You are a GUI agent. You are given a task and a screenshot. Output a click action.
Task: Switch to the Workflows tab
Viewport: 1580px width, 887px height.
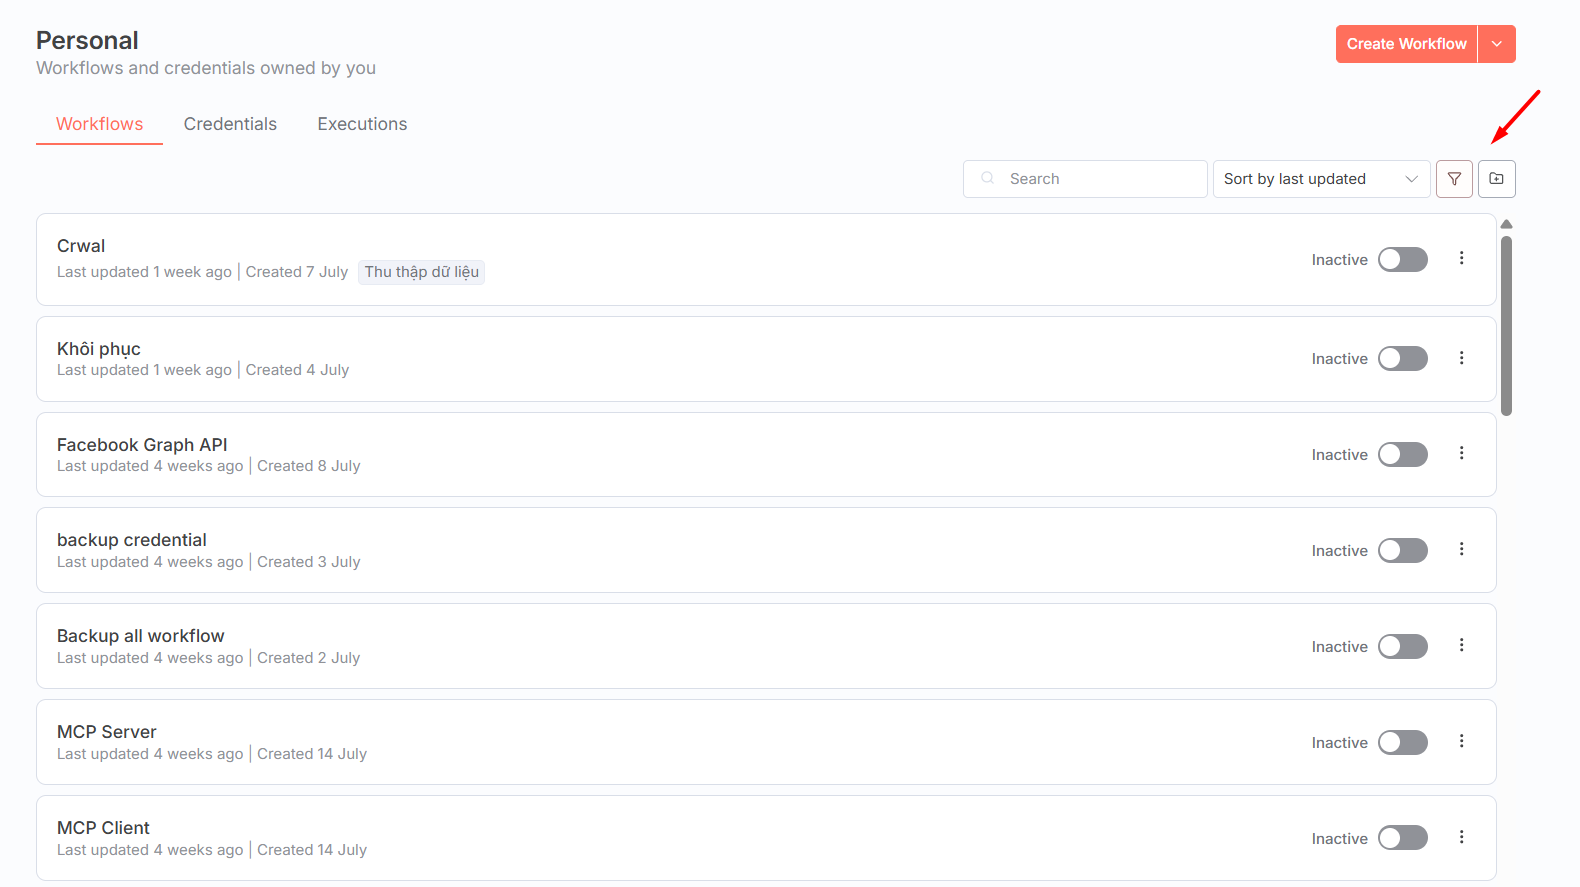tap(99, 124)
